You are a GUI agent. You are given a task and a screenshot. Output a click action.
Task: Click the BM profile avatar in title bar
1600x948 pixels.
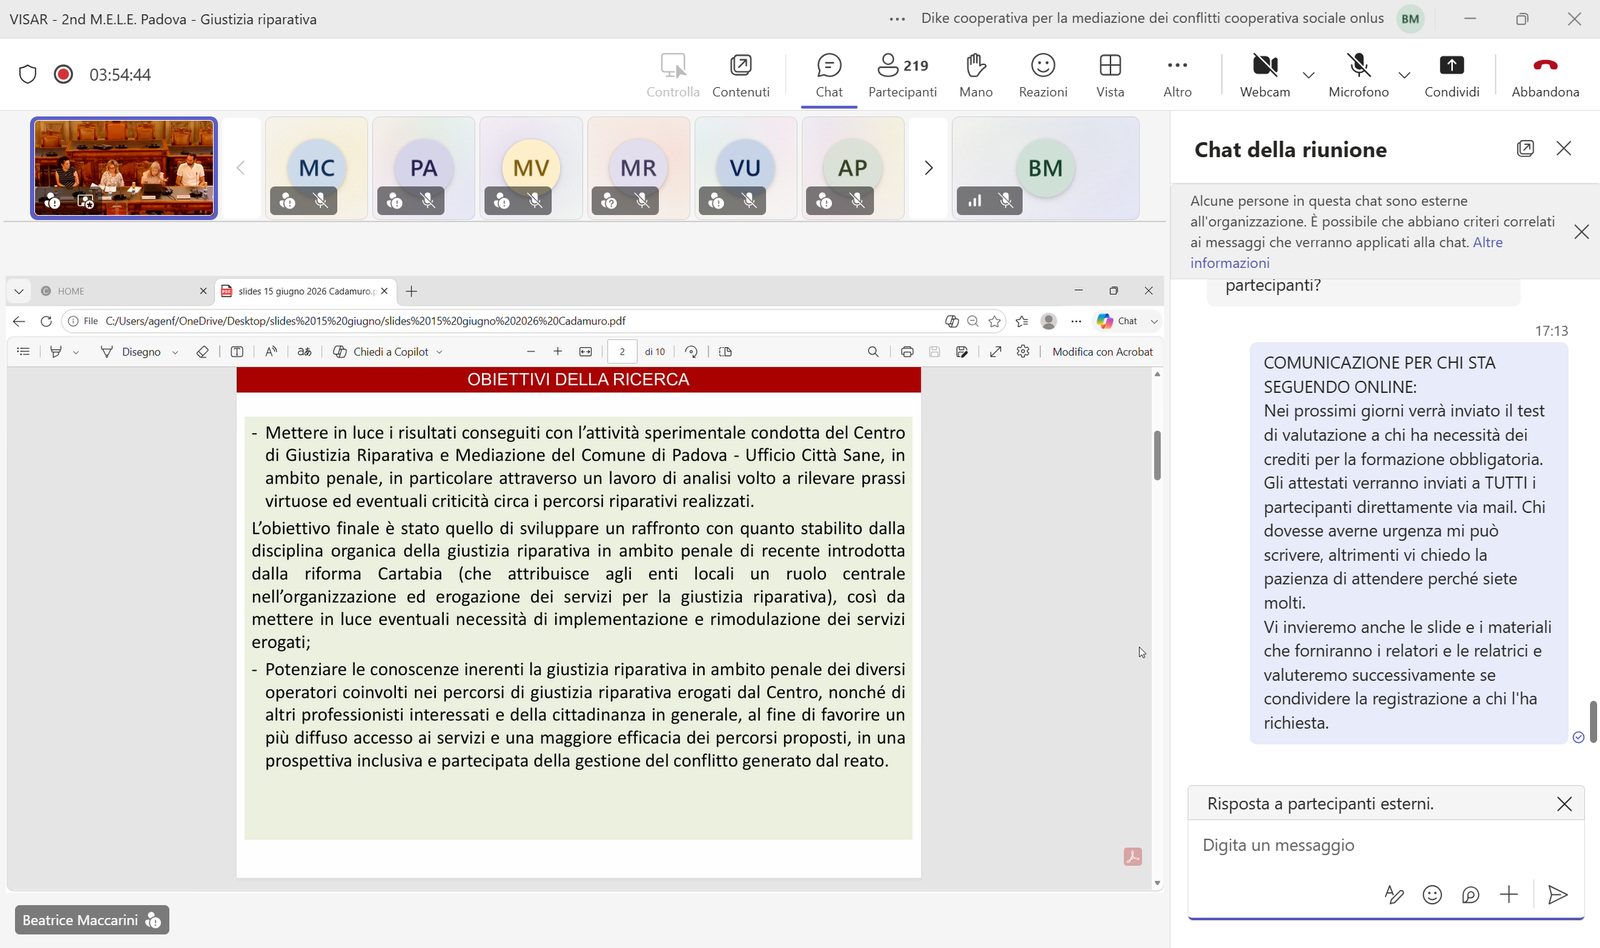click(x=1410, y=19)
